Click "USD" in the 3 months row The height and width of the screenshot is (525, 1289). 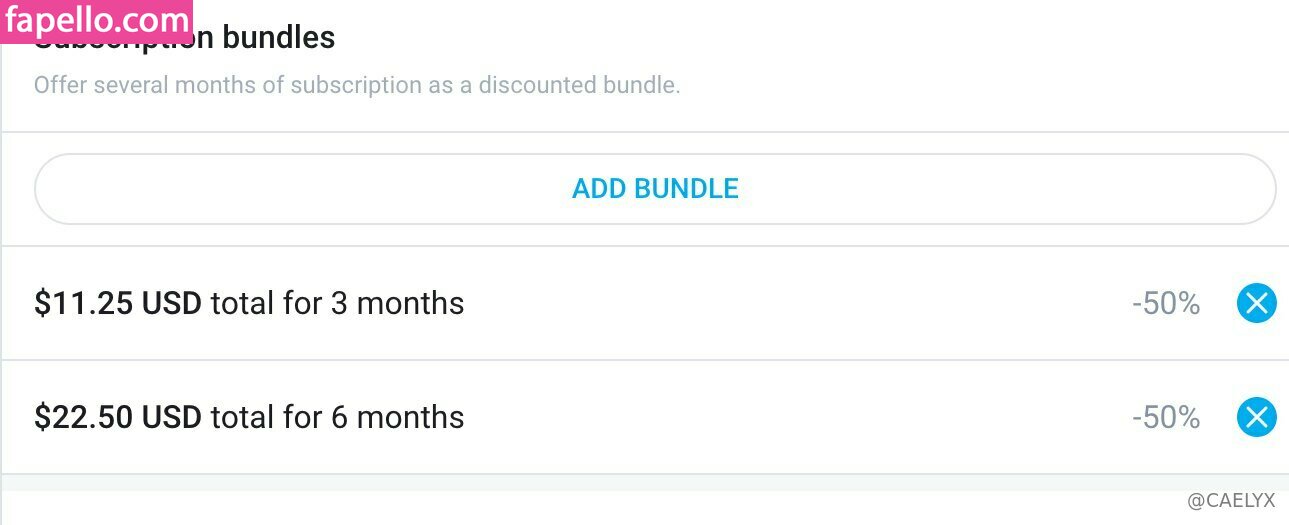click(x=172, y=303)
